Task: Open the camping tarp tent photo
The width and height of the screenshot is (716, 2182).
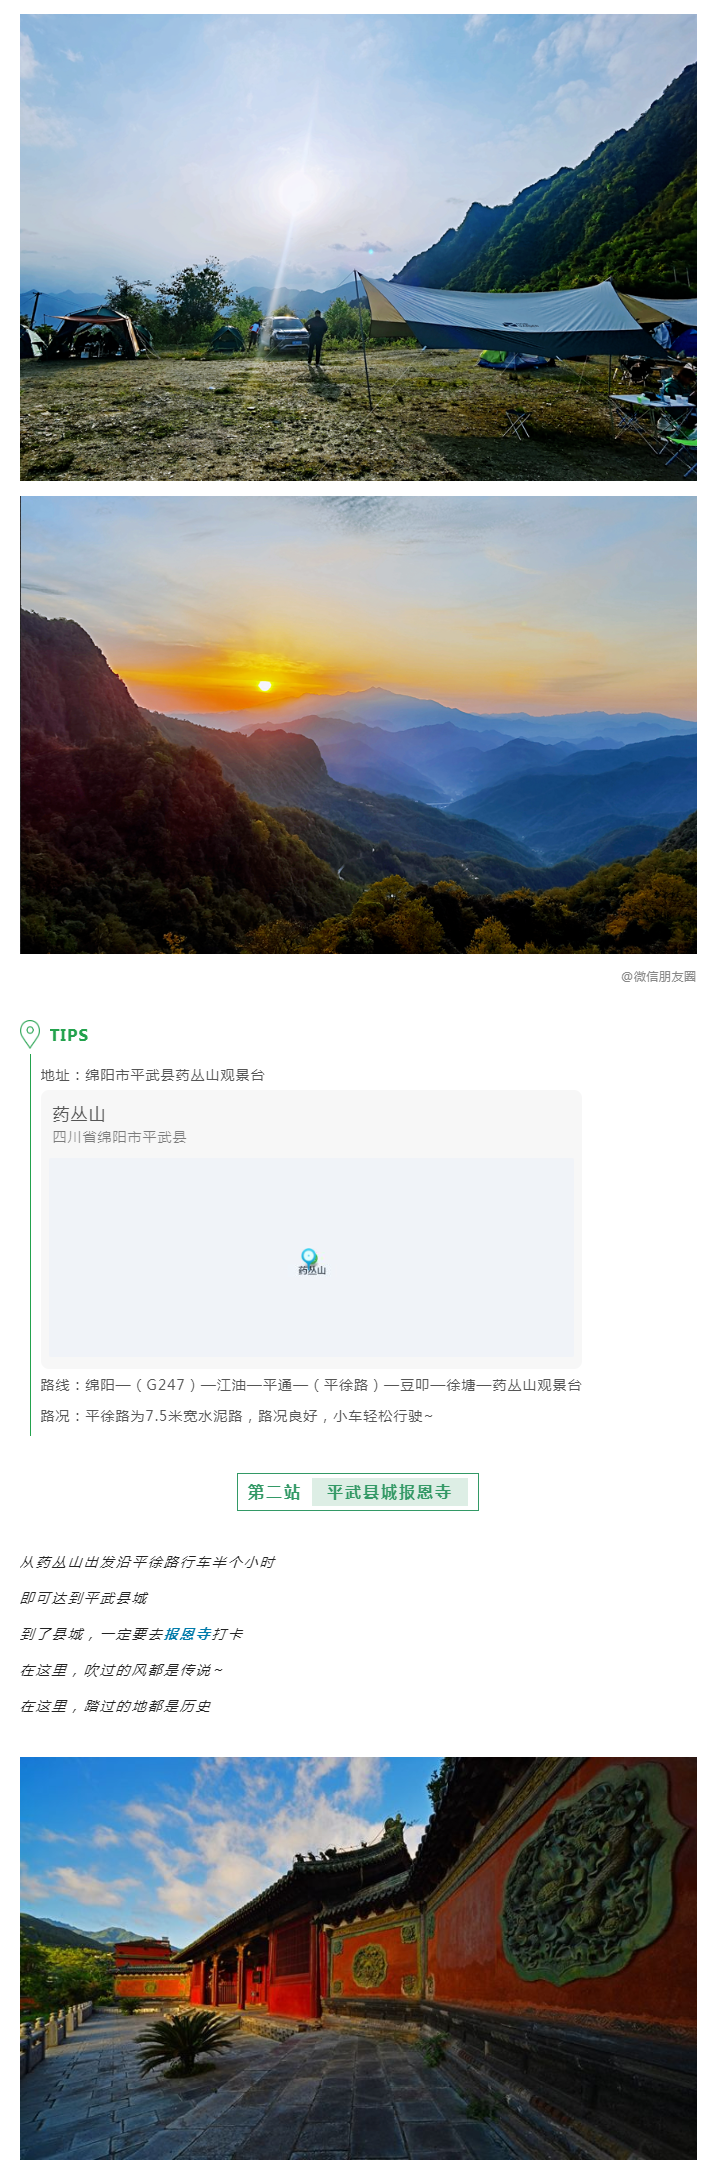Action: [358, 247]
